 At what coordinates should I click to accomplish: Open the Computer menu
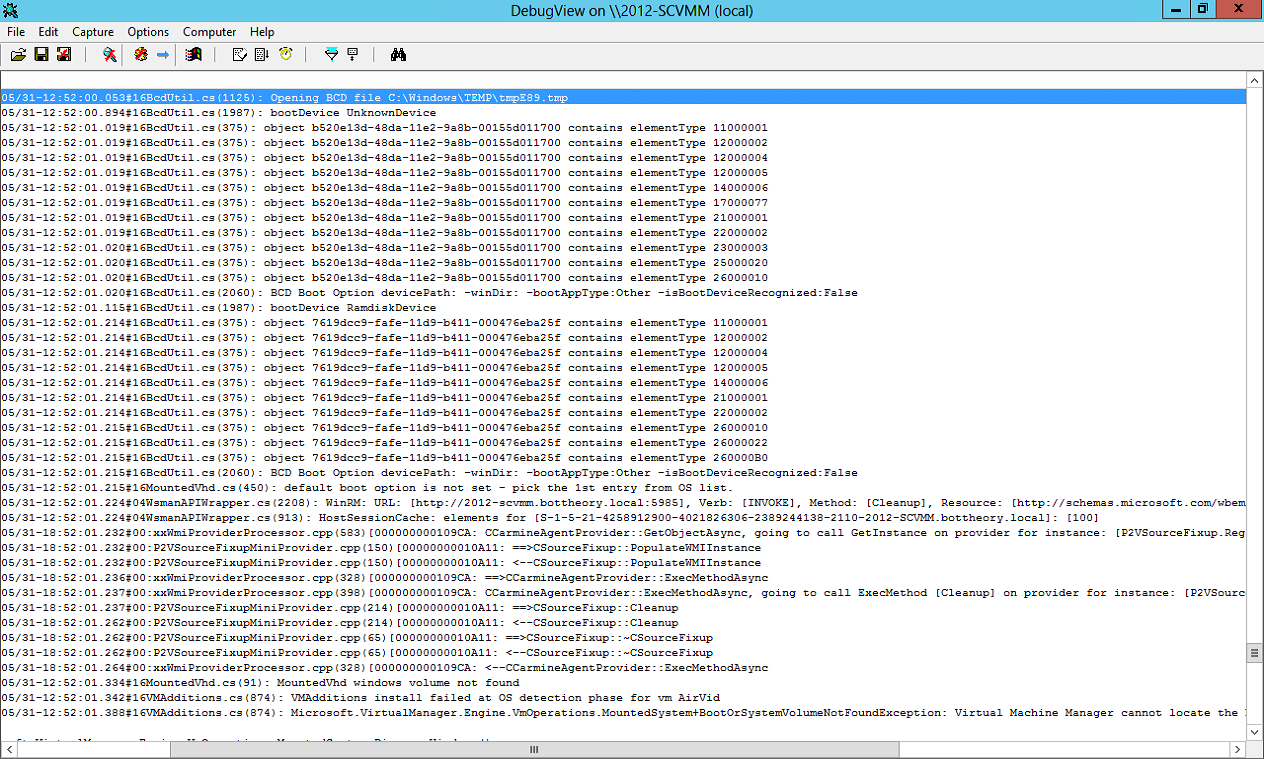coord(209,31)
